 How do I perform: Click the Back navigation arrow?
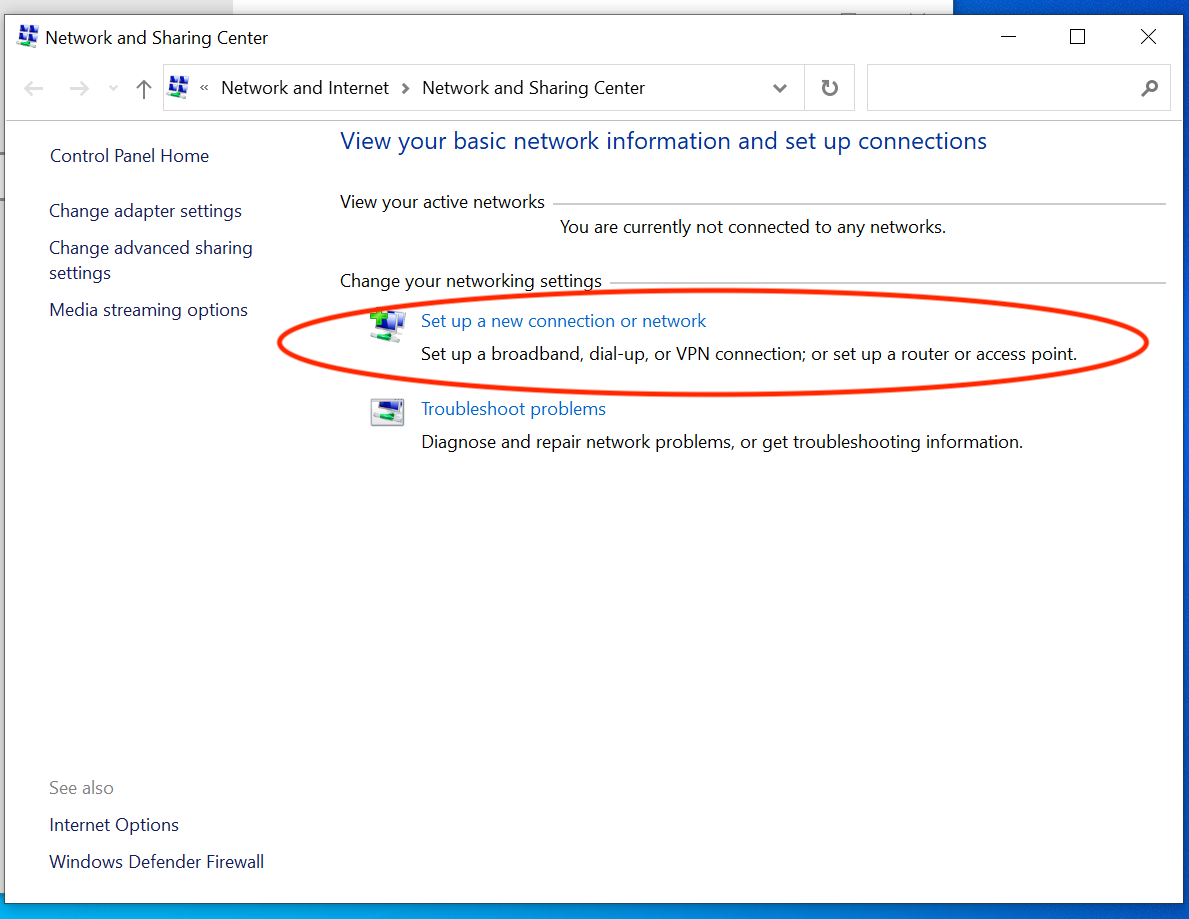[x=34, y=88]
